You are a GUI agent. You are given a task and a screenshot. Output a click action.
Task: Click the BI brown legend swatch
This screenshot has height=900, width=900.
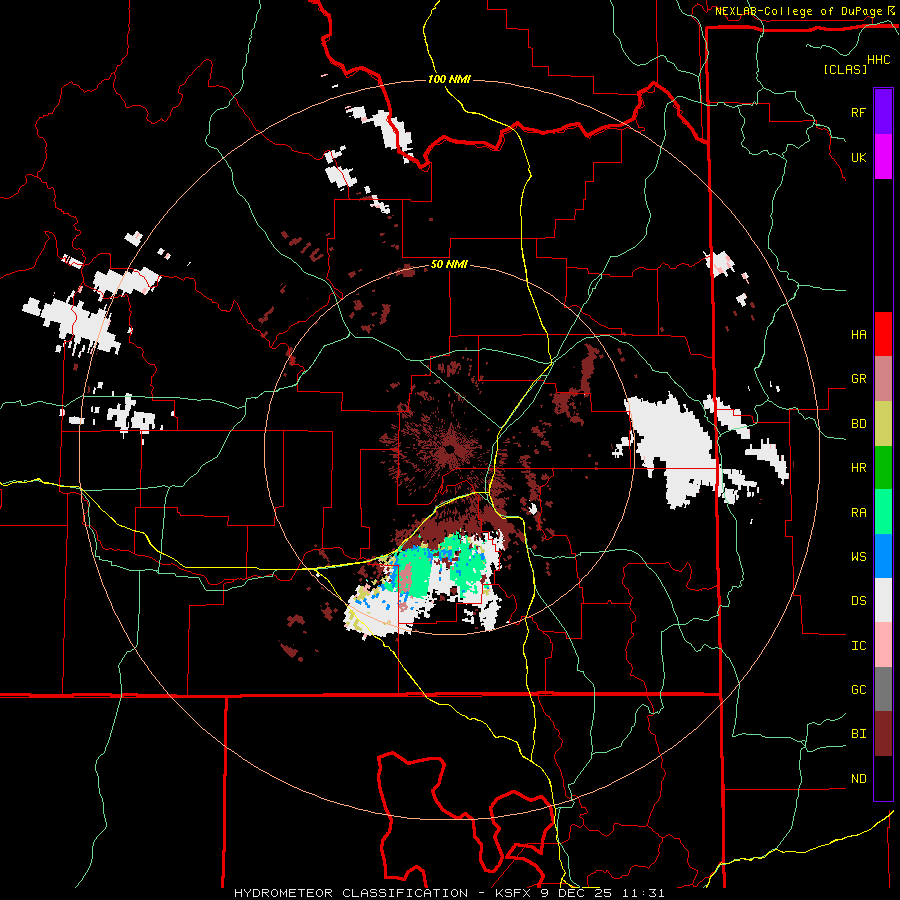(x=883, y=734)
